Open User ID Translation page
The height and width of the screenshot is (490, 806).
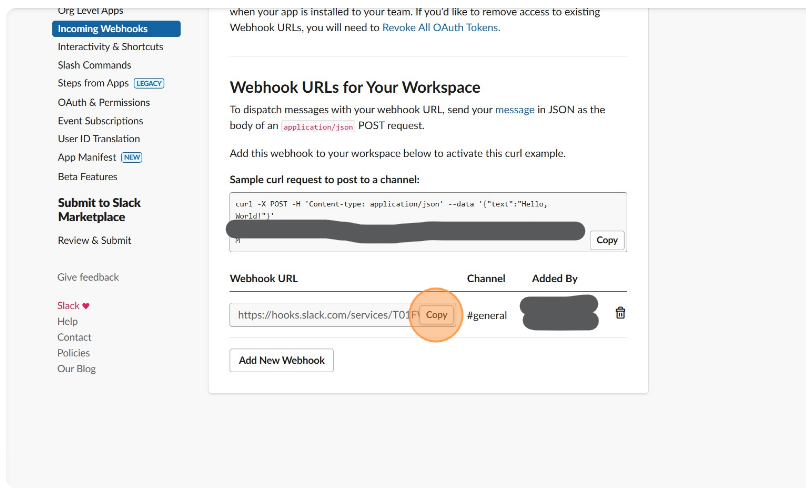pyautogui.click(x=99, y=139)
